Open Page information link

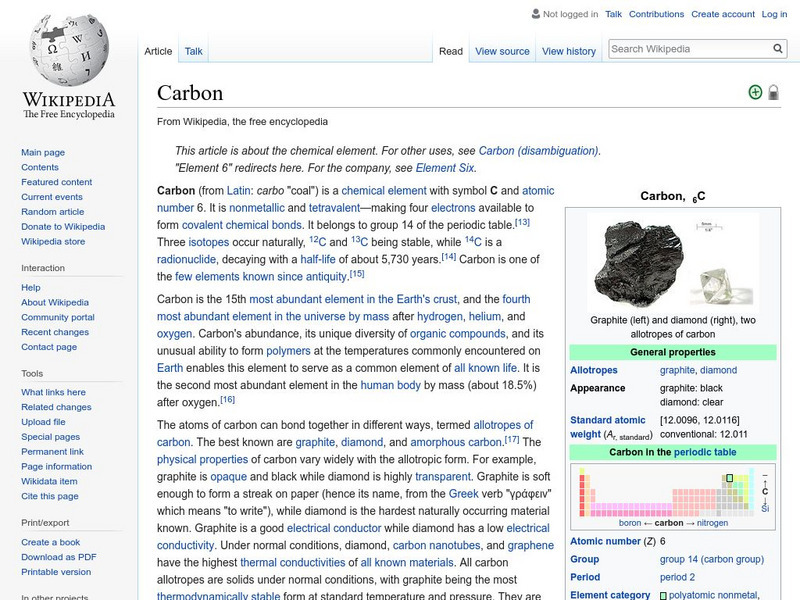click(57, 466)
